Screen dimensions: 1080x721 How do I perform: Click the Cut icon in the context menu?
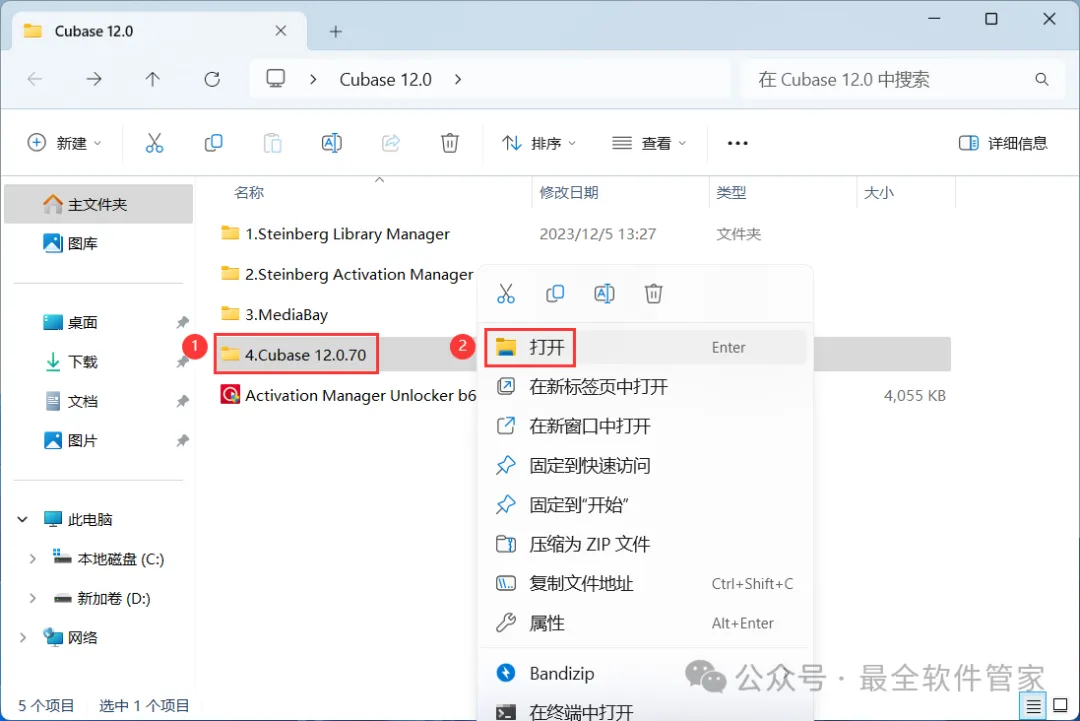(506, 294)
